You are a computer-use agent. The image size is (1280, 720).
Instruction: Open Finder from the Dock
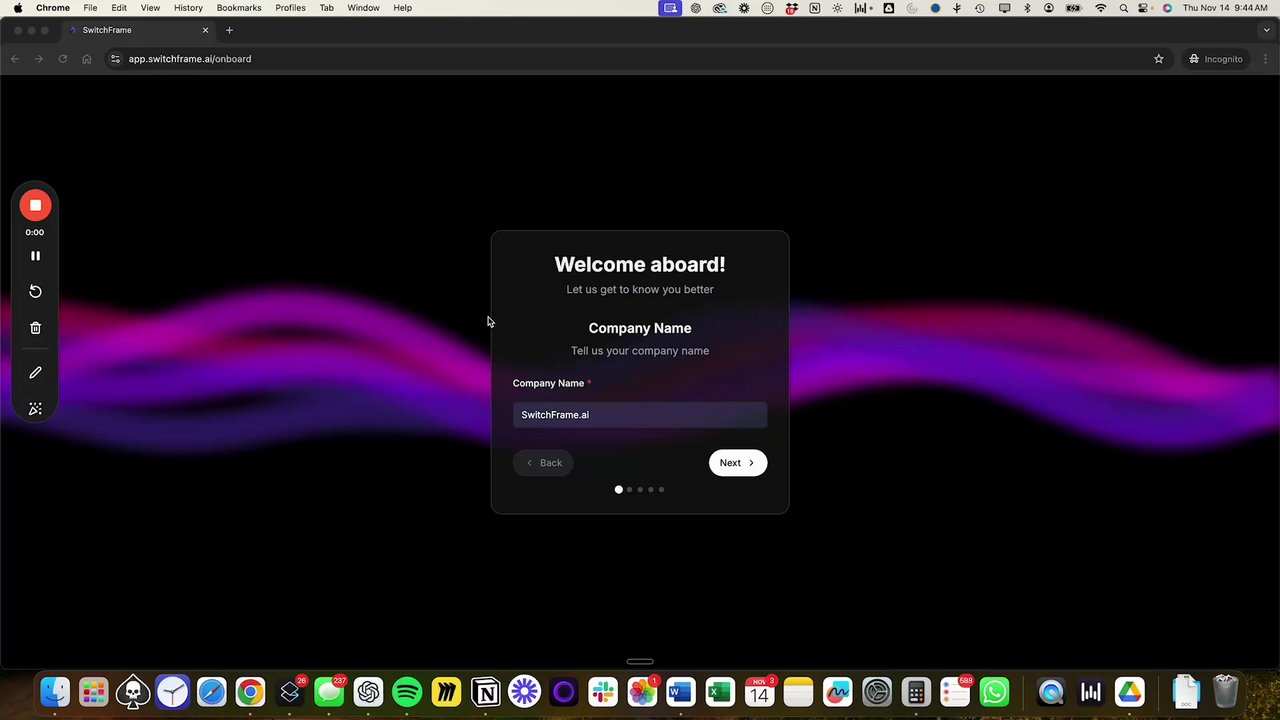(x=55, y=692)
